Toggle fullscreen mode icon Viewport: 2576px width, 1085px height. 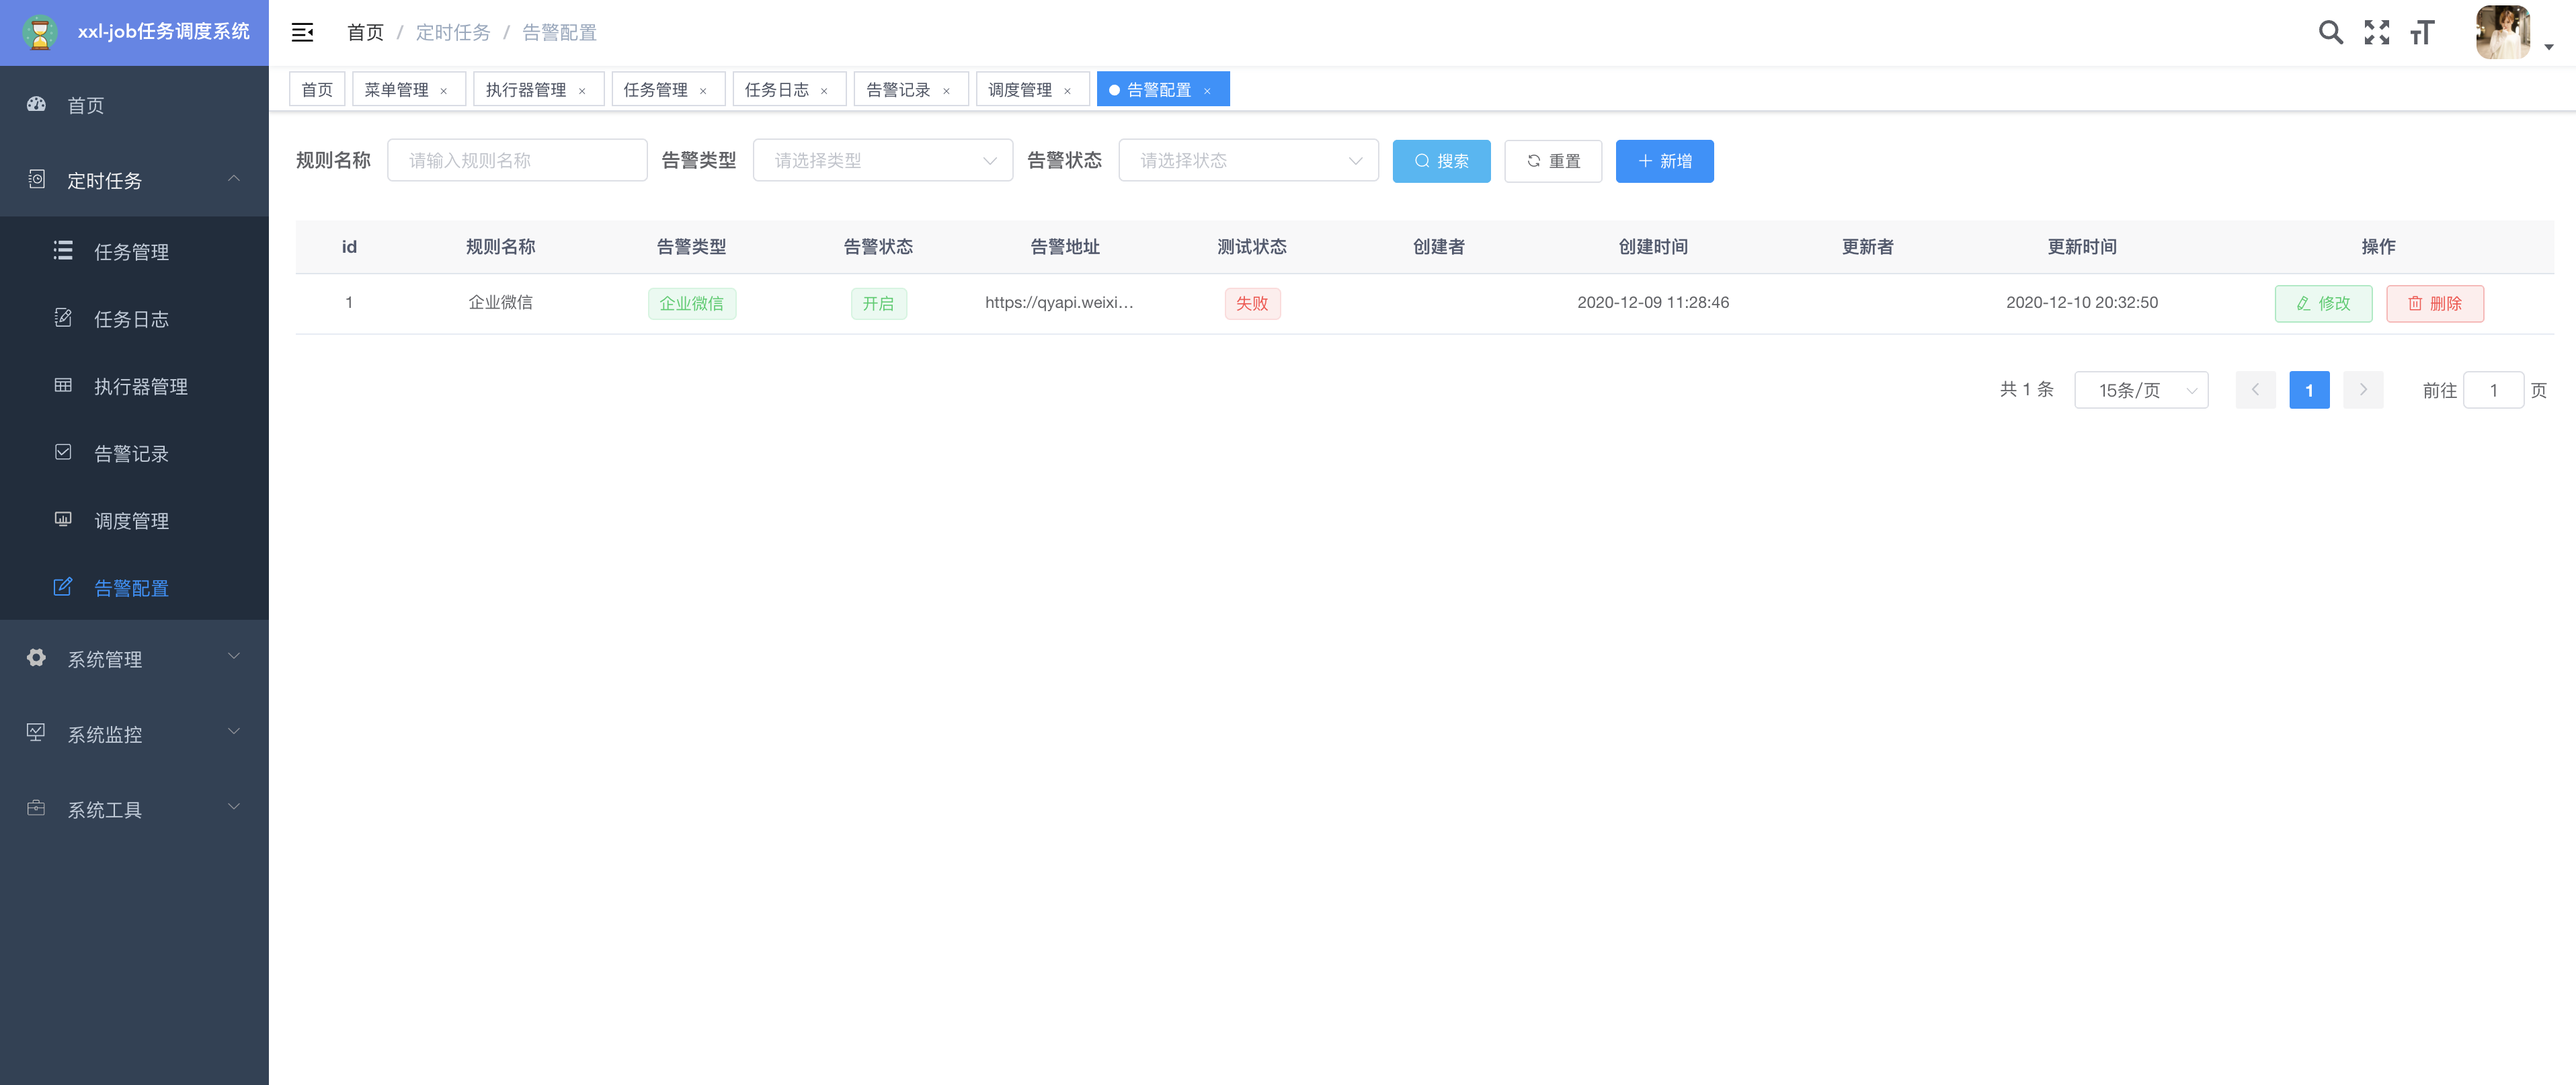pyautogui.click(x=2376, y=33)
